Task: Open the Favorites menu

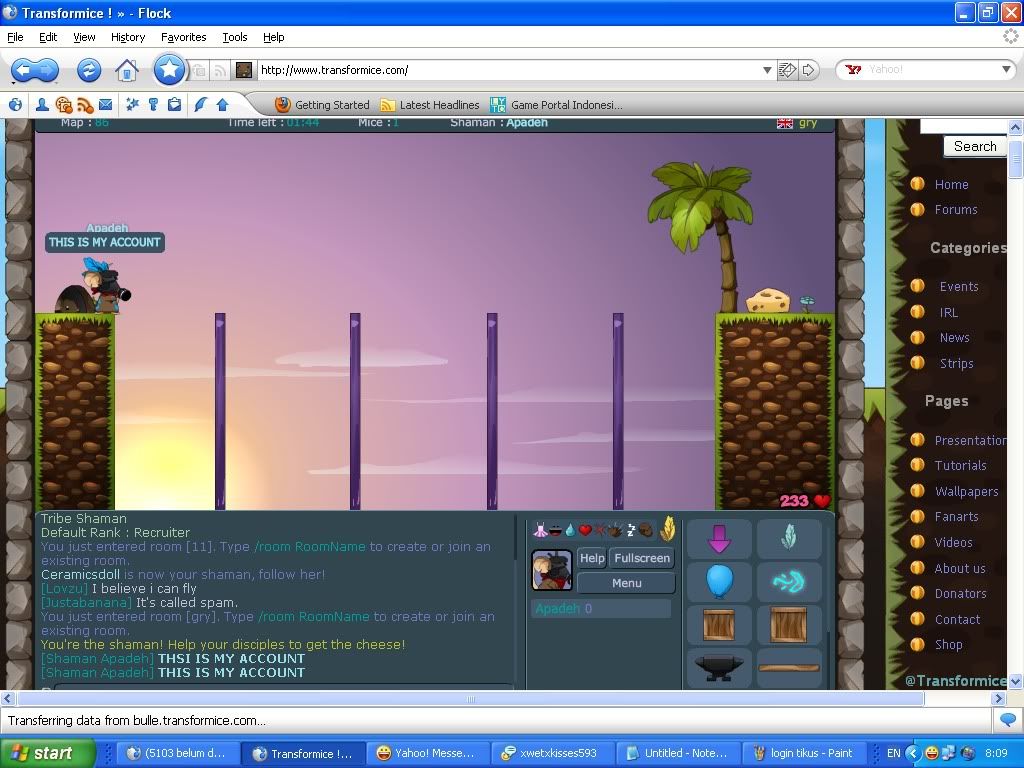Action: (184, 37)
